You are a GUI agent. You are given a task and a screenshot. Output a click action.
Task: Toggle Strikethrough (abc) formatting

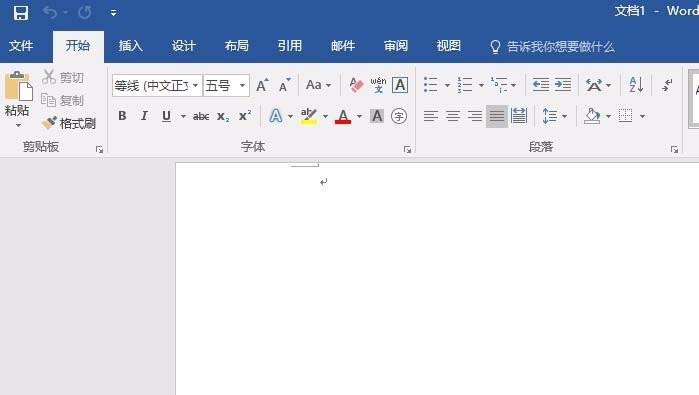(201, 116)
